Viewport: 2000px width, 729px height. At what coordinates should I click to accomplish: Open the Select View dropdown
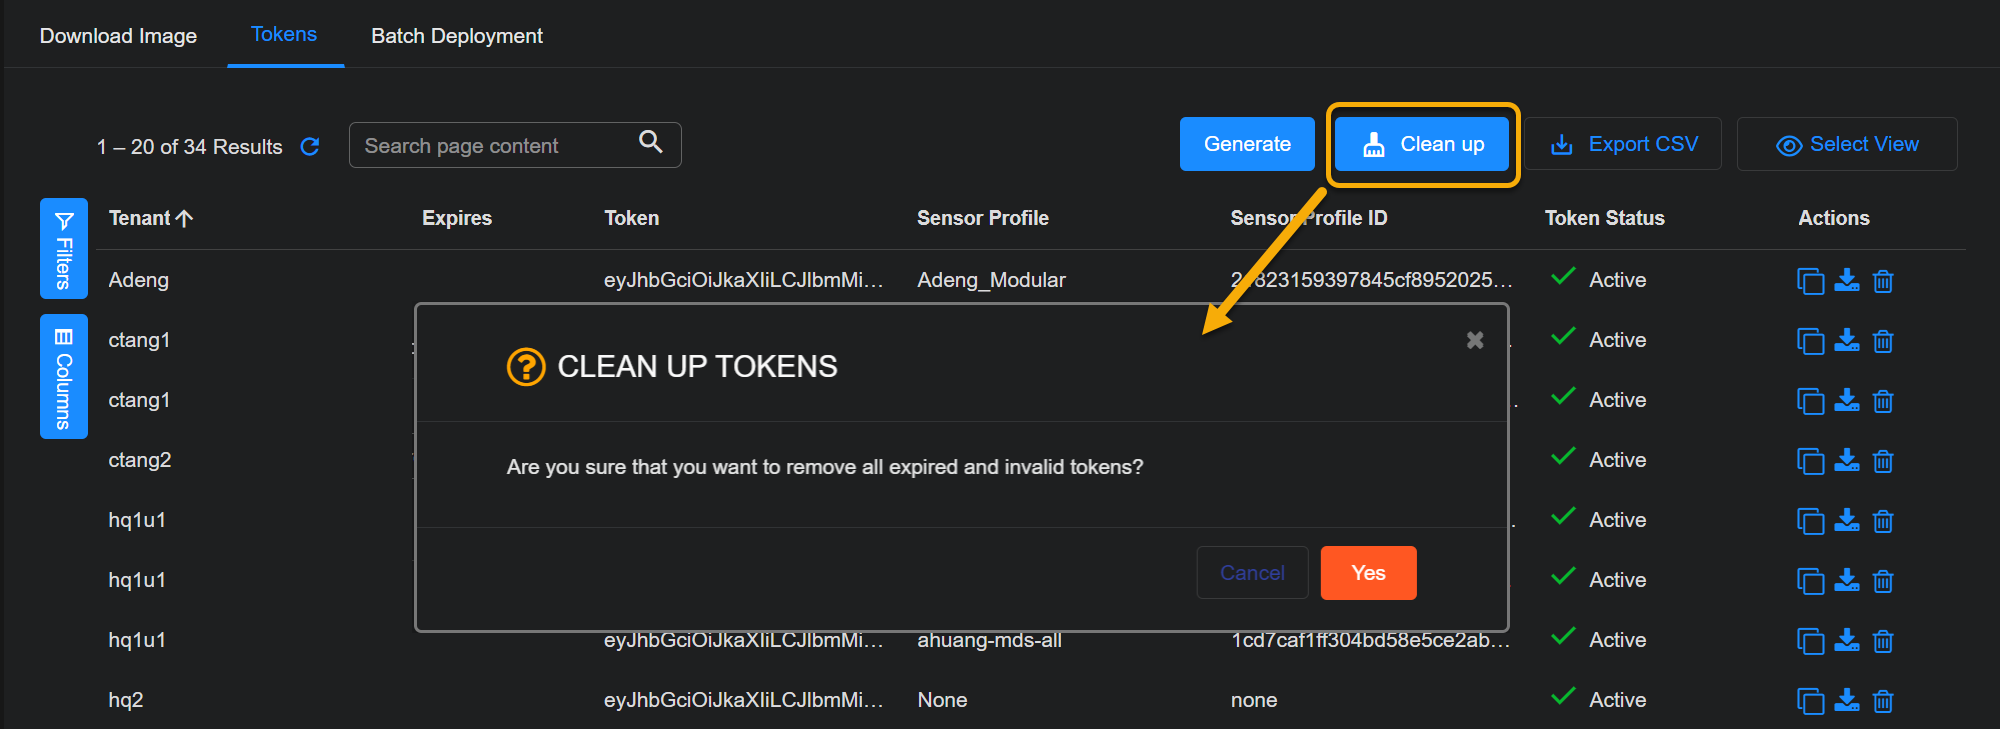pos(1847,145)
